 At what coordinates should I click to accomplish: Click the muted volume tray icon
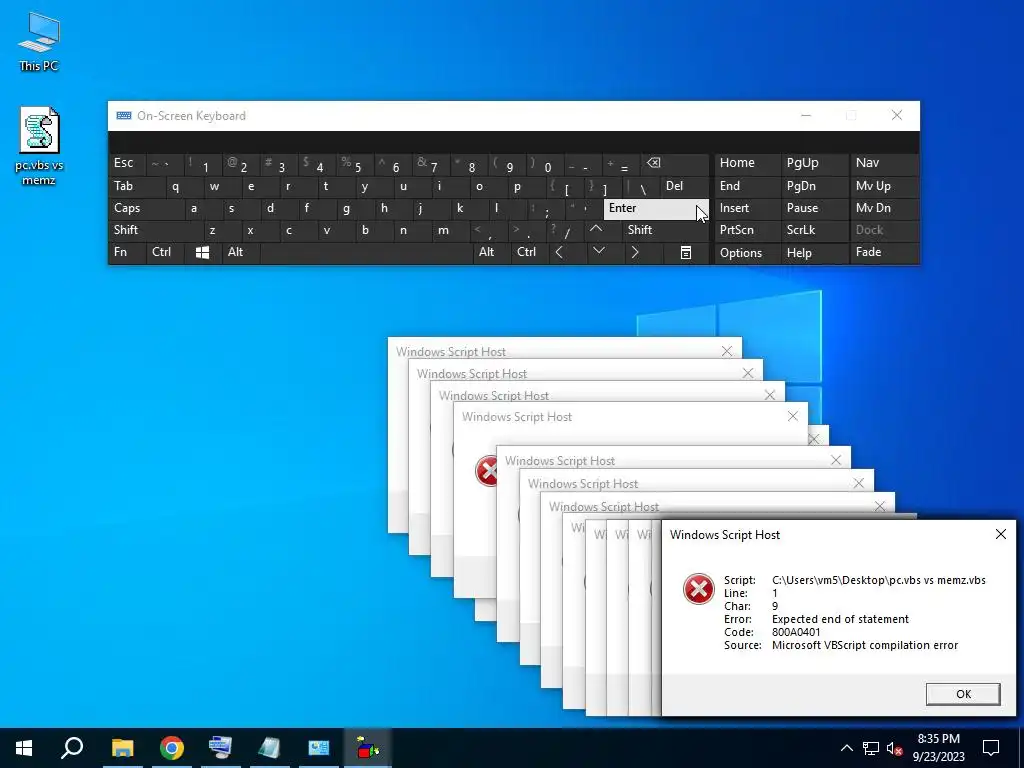(x=894, y=748)
